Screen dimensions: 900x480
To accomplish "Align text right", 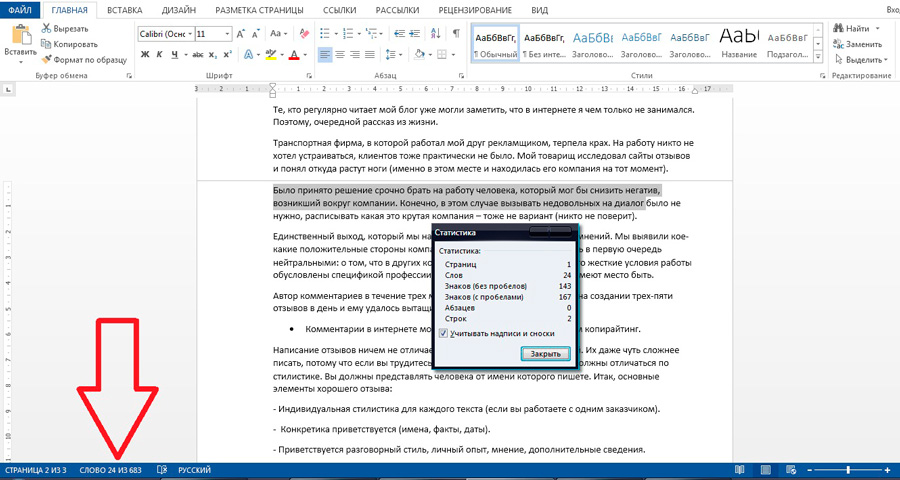I will pyautogui.click(x=355, y=55).
